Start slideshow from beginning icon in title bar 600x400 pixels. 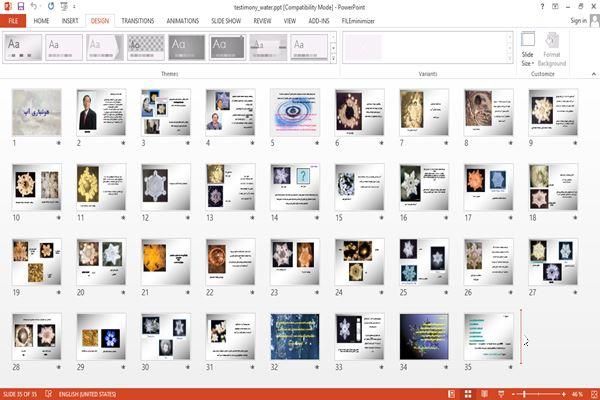click(64, 7)
